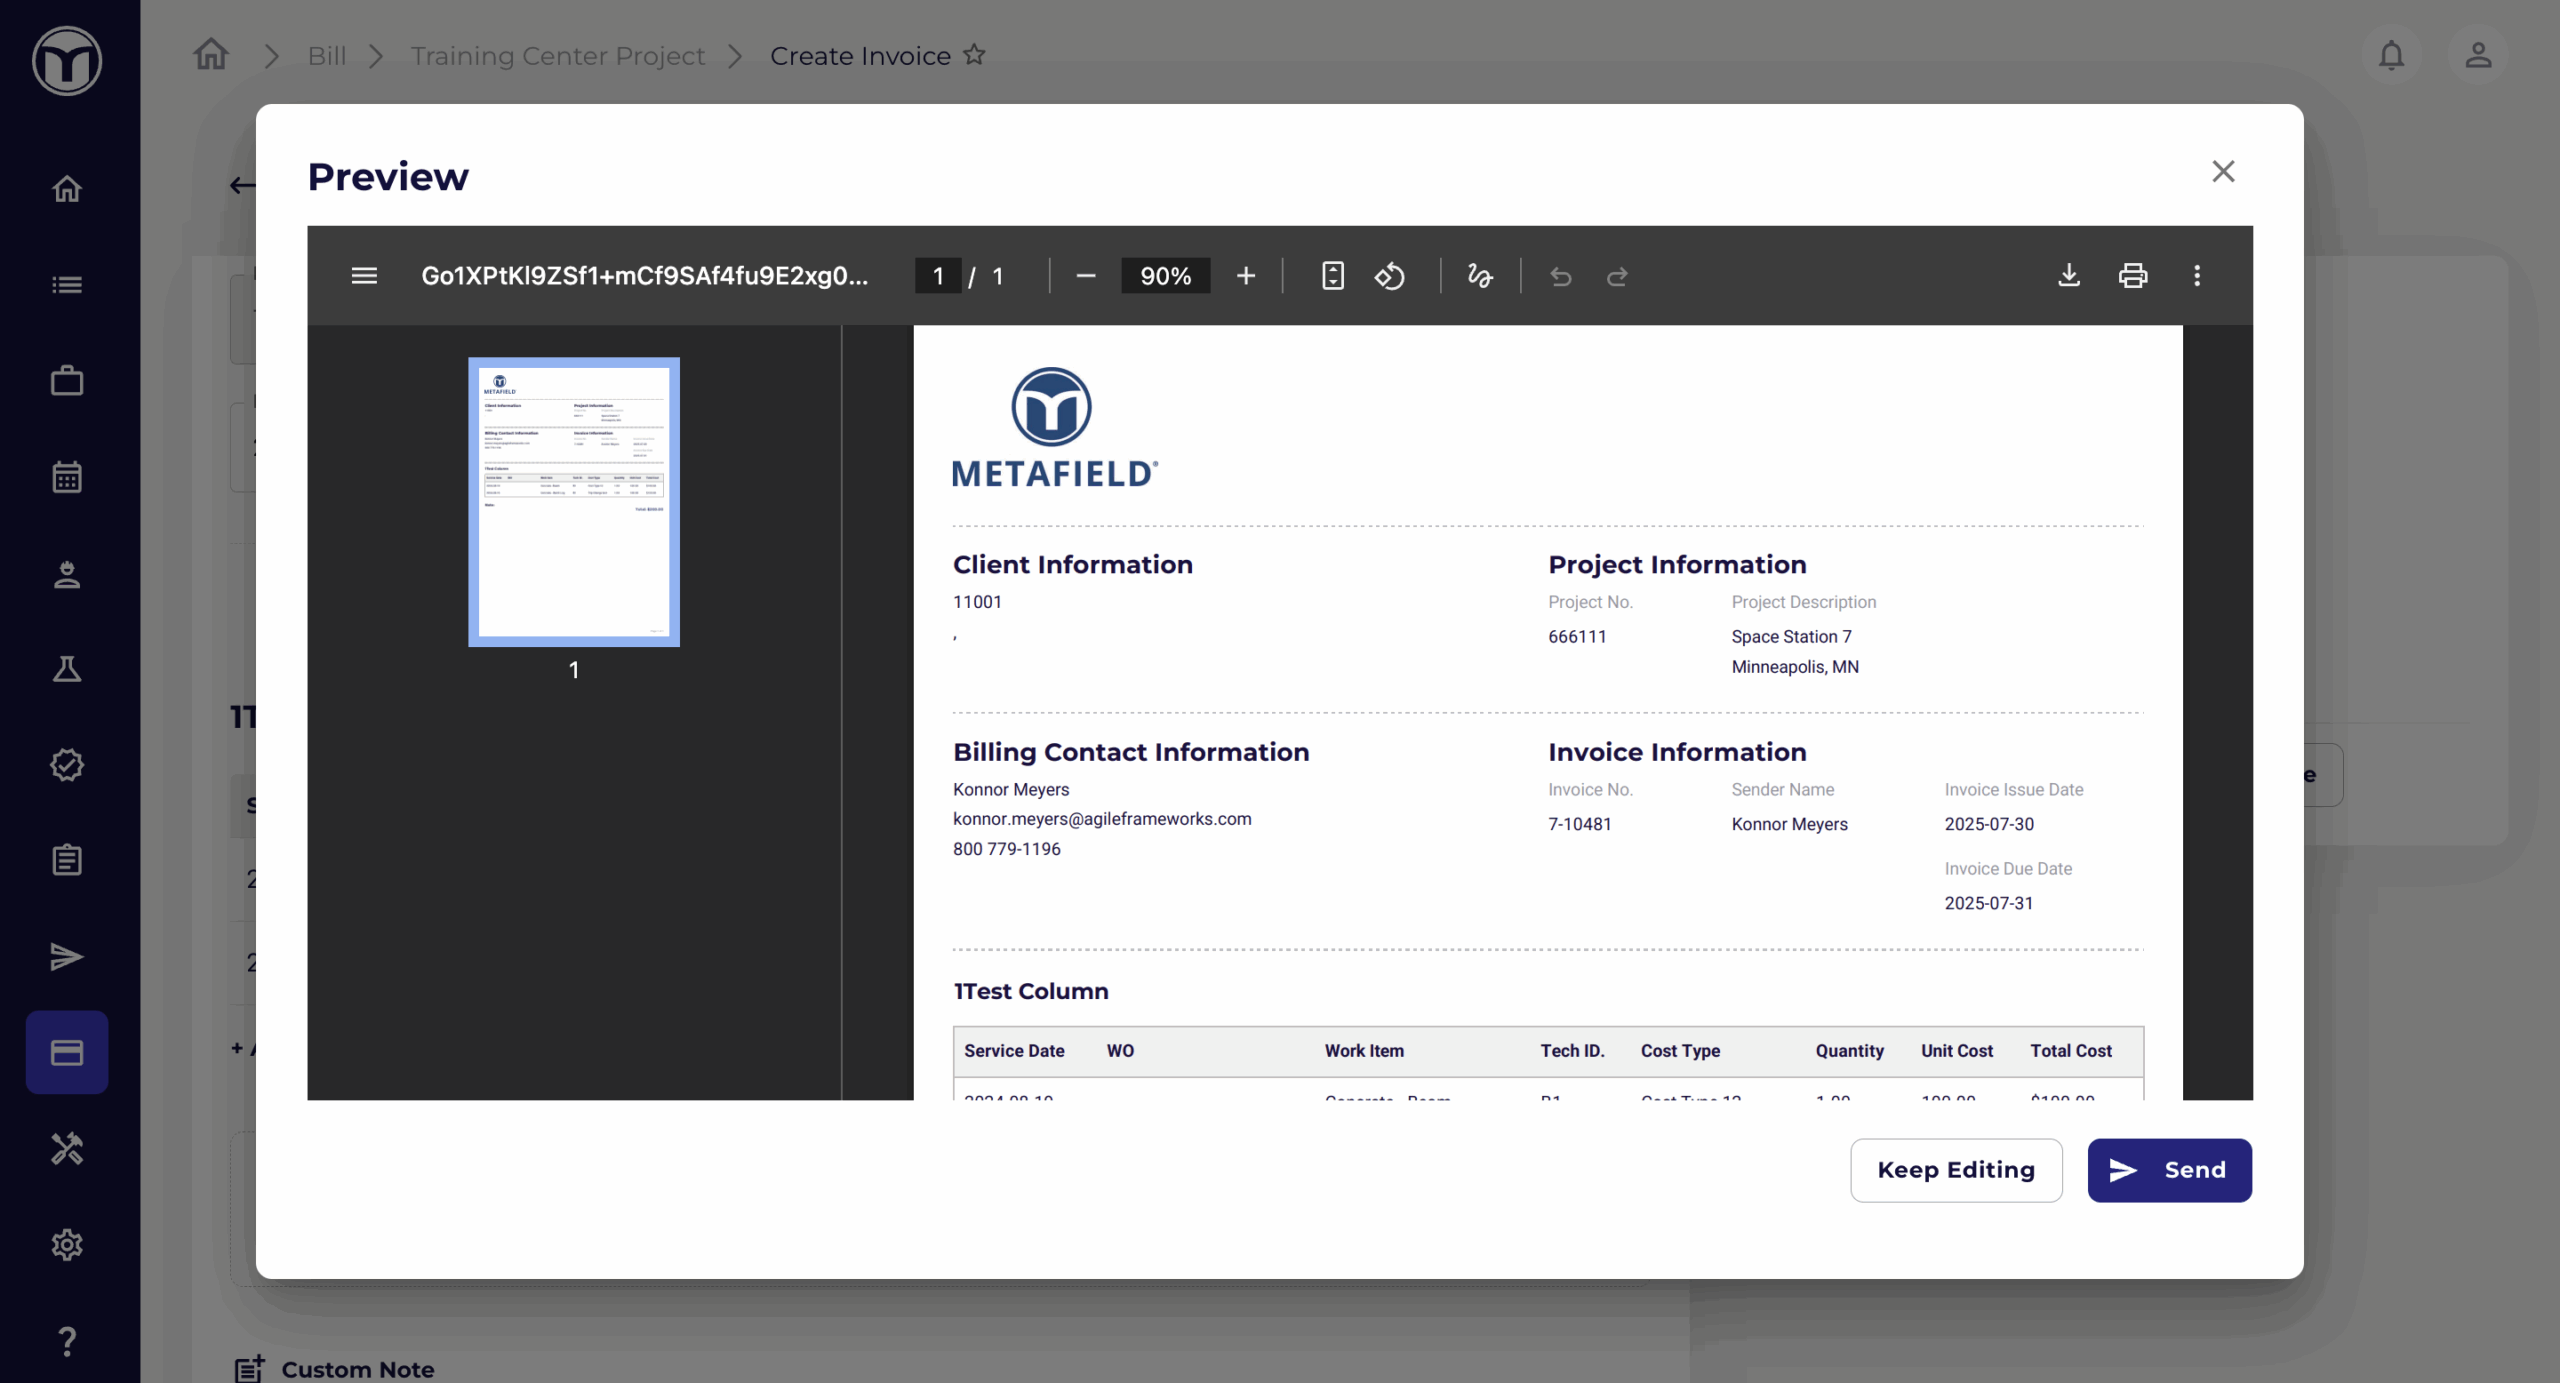The height and width of the screenshot is (1383, 2560).
Task: Click the email konnor.meyers@agileframeworks.com
Action: 1102,818
